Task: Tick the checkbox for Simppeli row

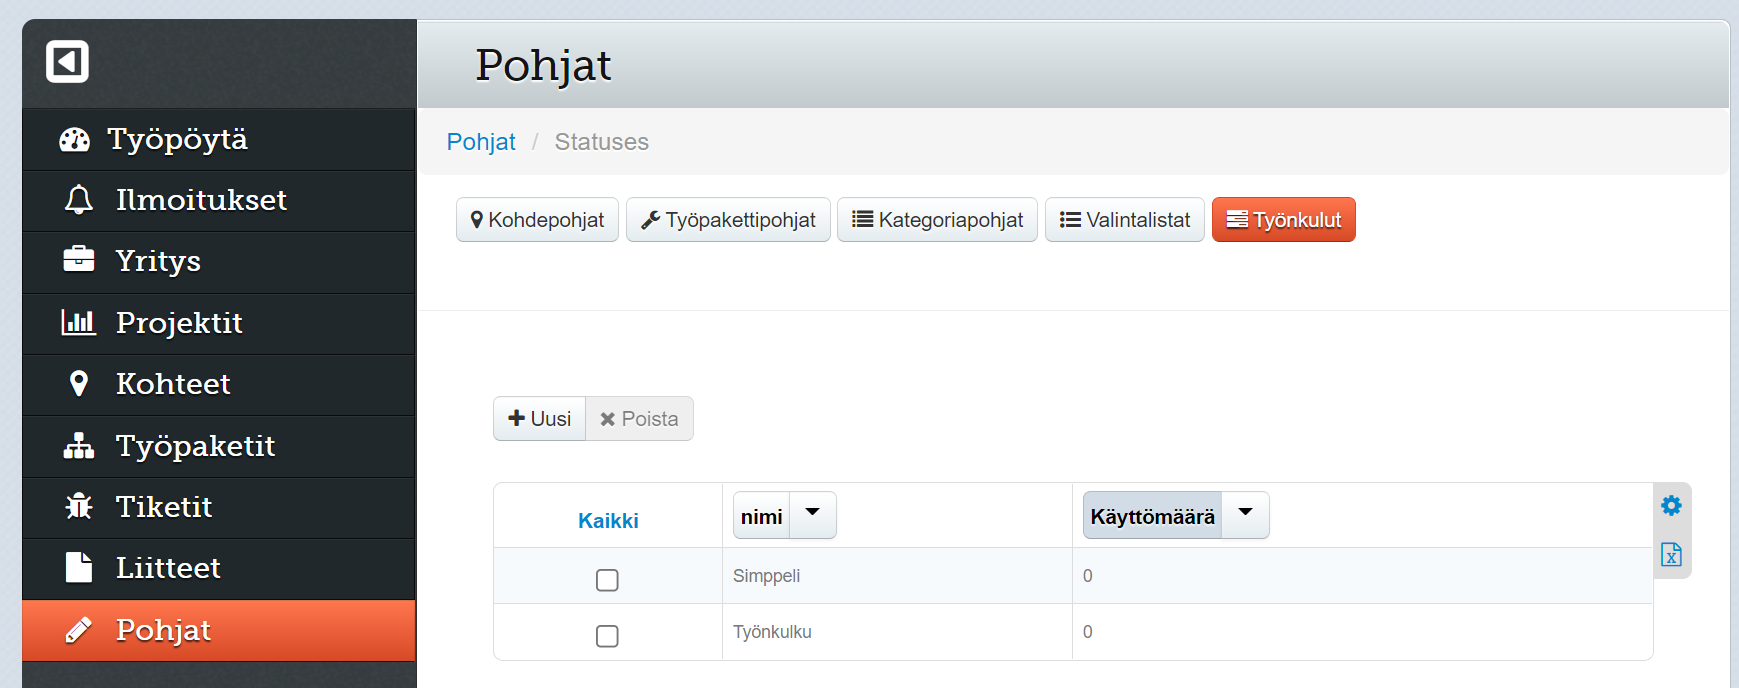Action: 607,580
